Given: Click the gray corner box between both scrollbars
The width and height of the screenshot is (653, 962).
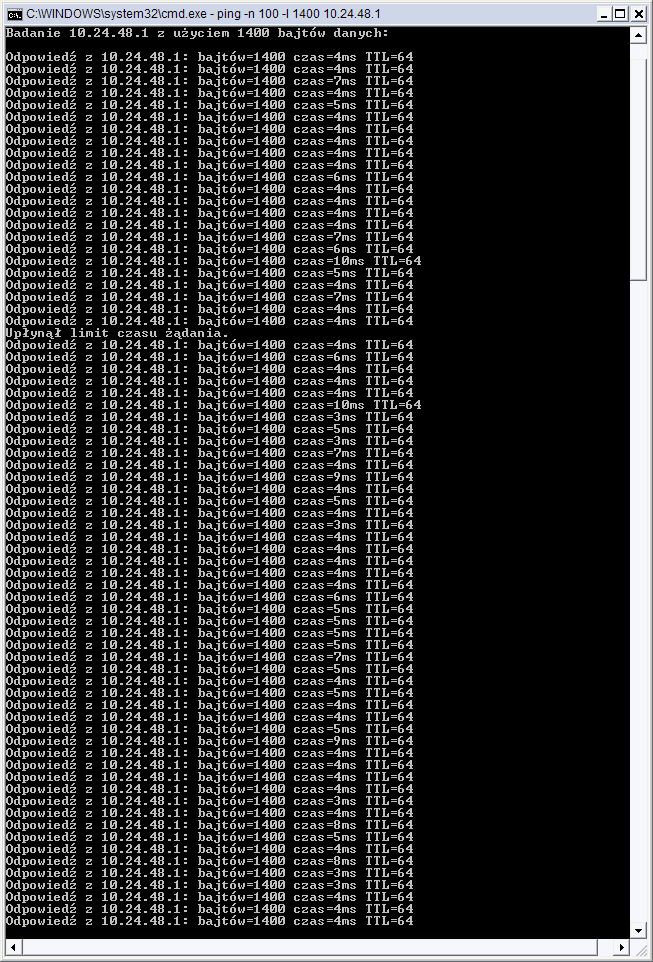Looking at the screenshot, I should click(x=638, y=947).
